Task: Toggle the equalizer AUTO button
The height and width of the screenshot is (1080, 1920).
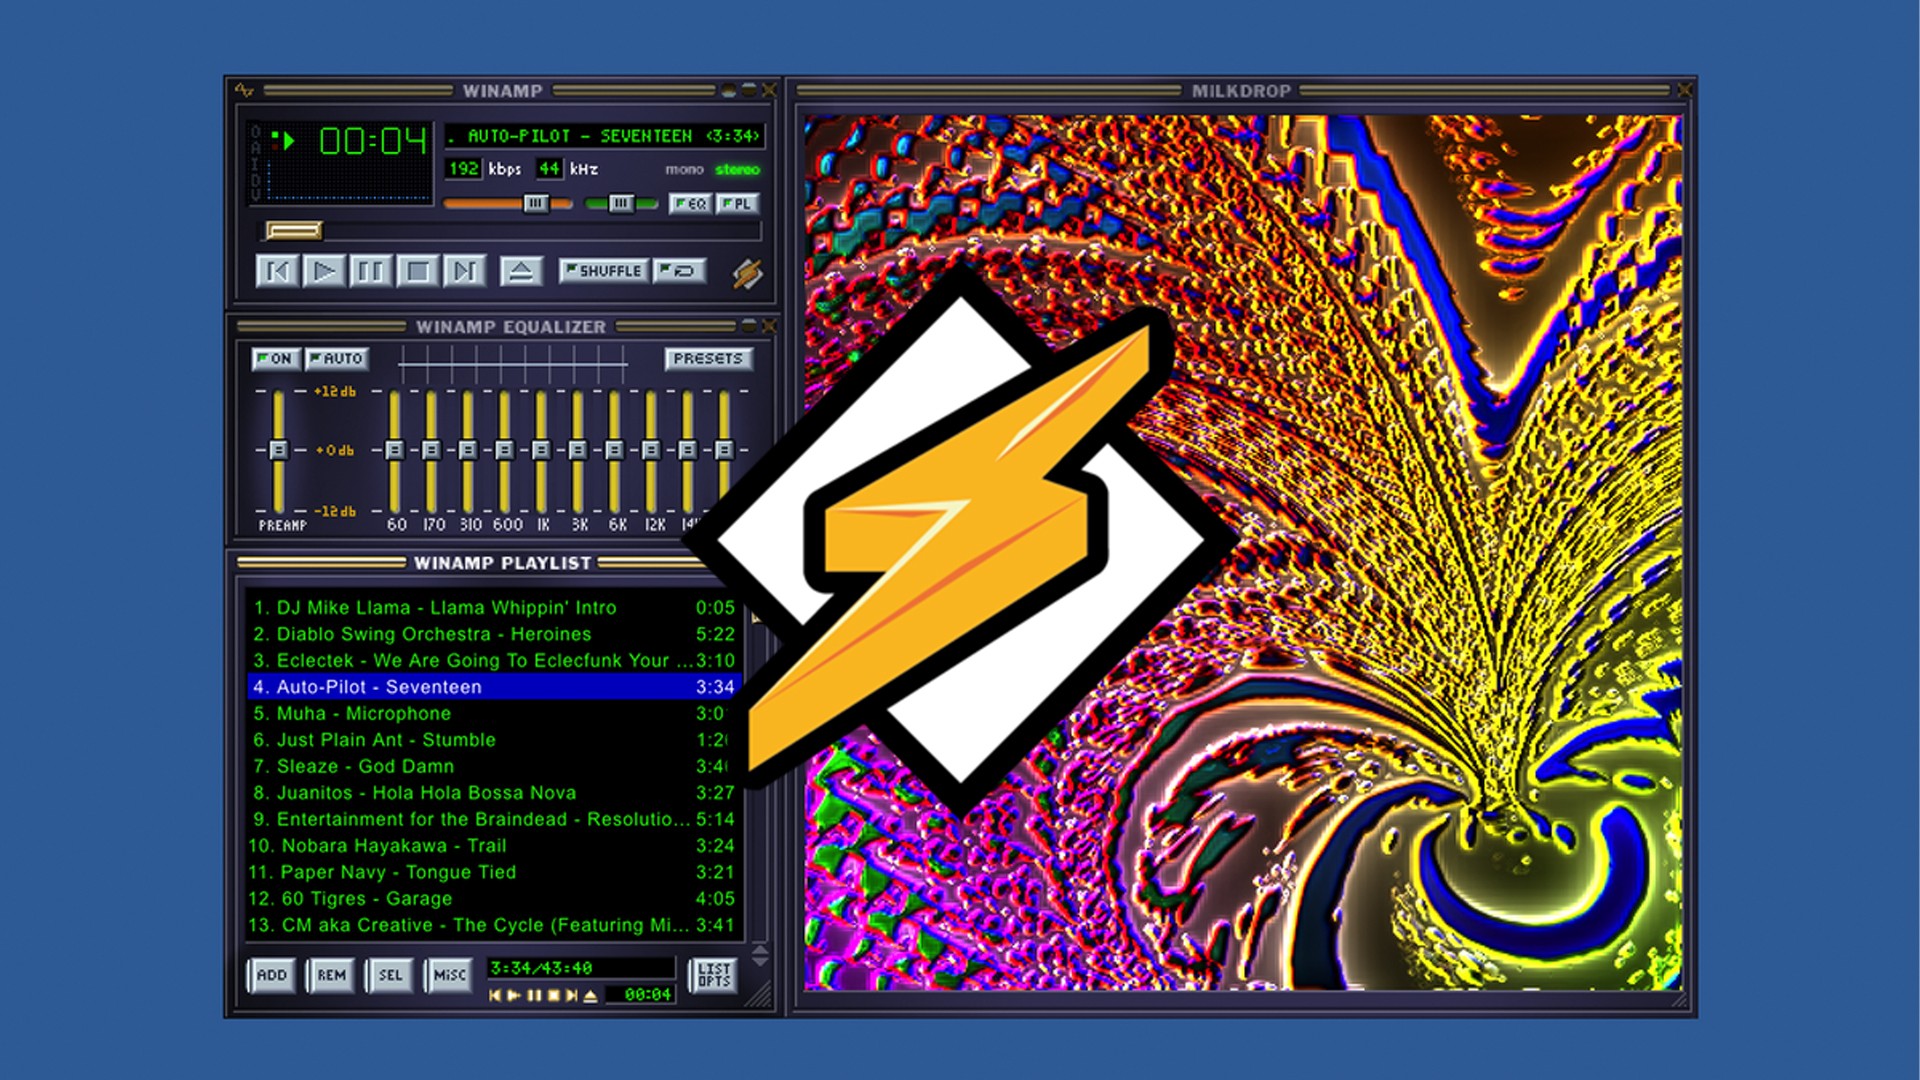Action: tap(337, 359)
